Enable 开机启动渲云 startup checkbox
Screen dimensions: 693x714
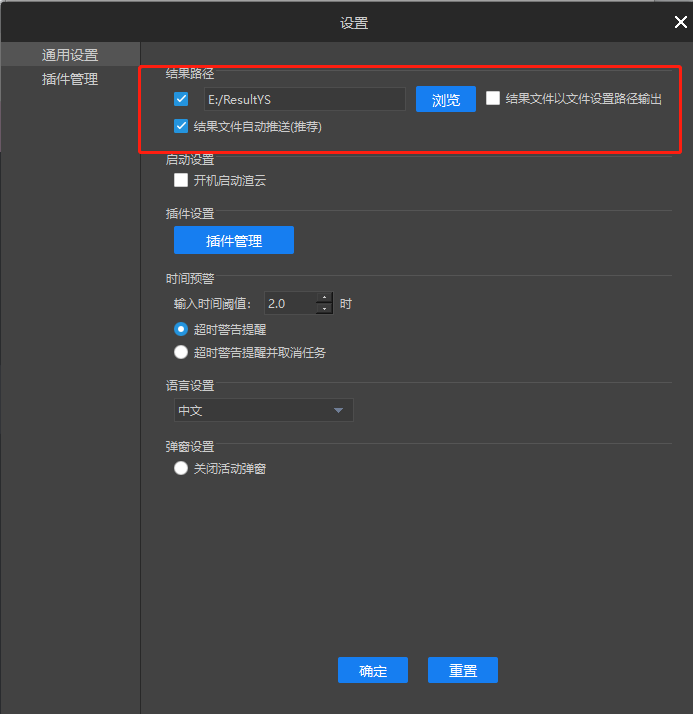pyautogui.click(x=181, y=181)
